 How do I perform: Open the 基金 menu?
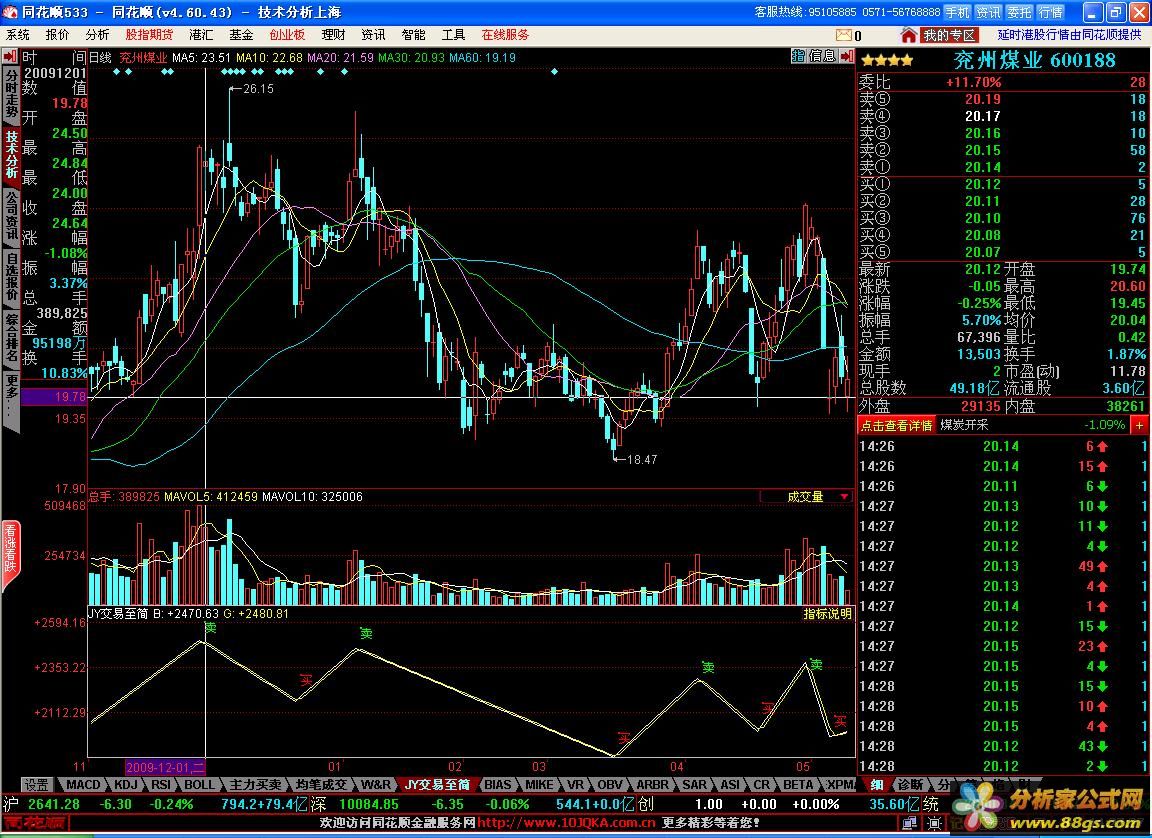[241, 35]
